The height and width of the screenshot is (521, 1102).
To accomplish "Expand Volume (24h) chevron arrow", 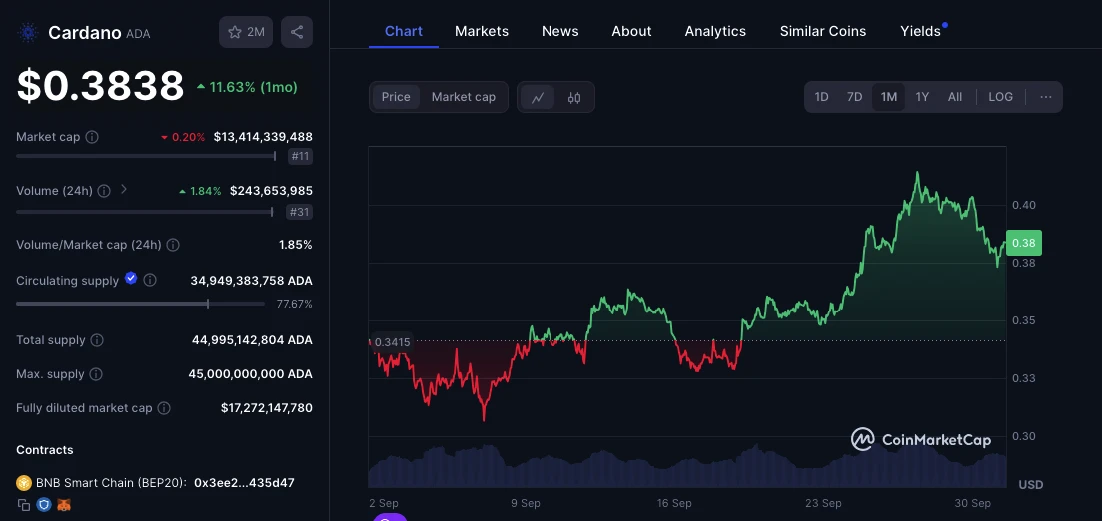I will [x=124, y=189].
